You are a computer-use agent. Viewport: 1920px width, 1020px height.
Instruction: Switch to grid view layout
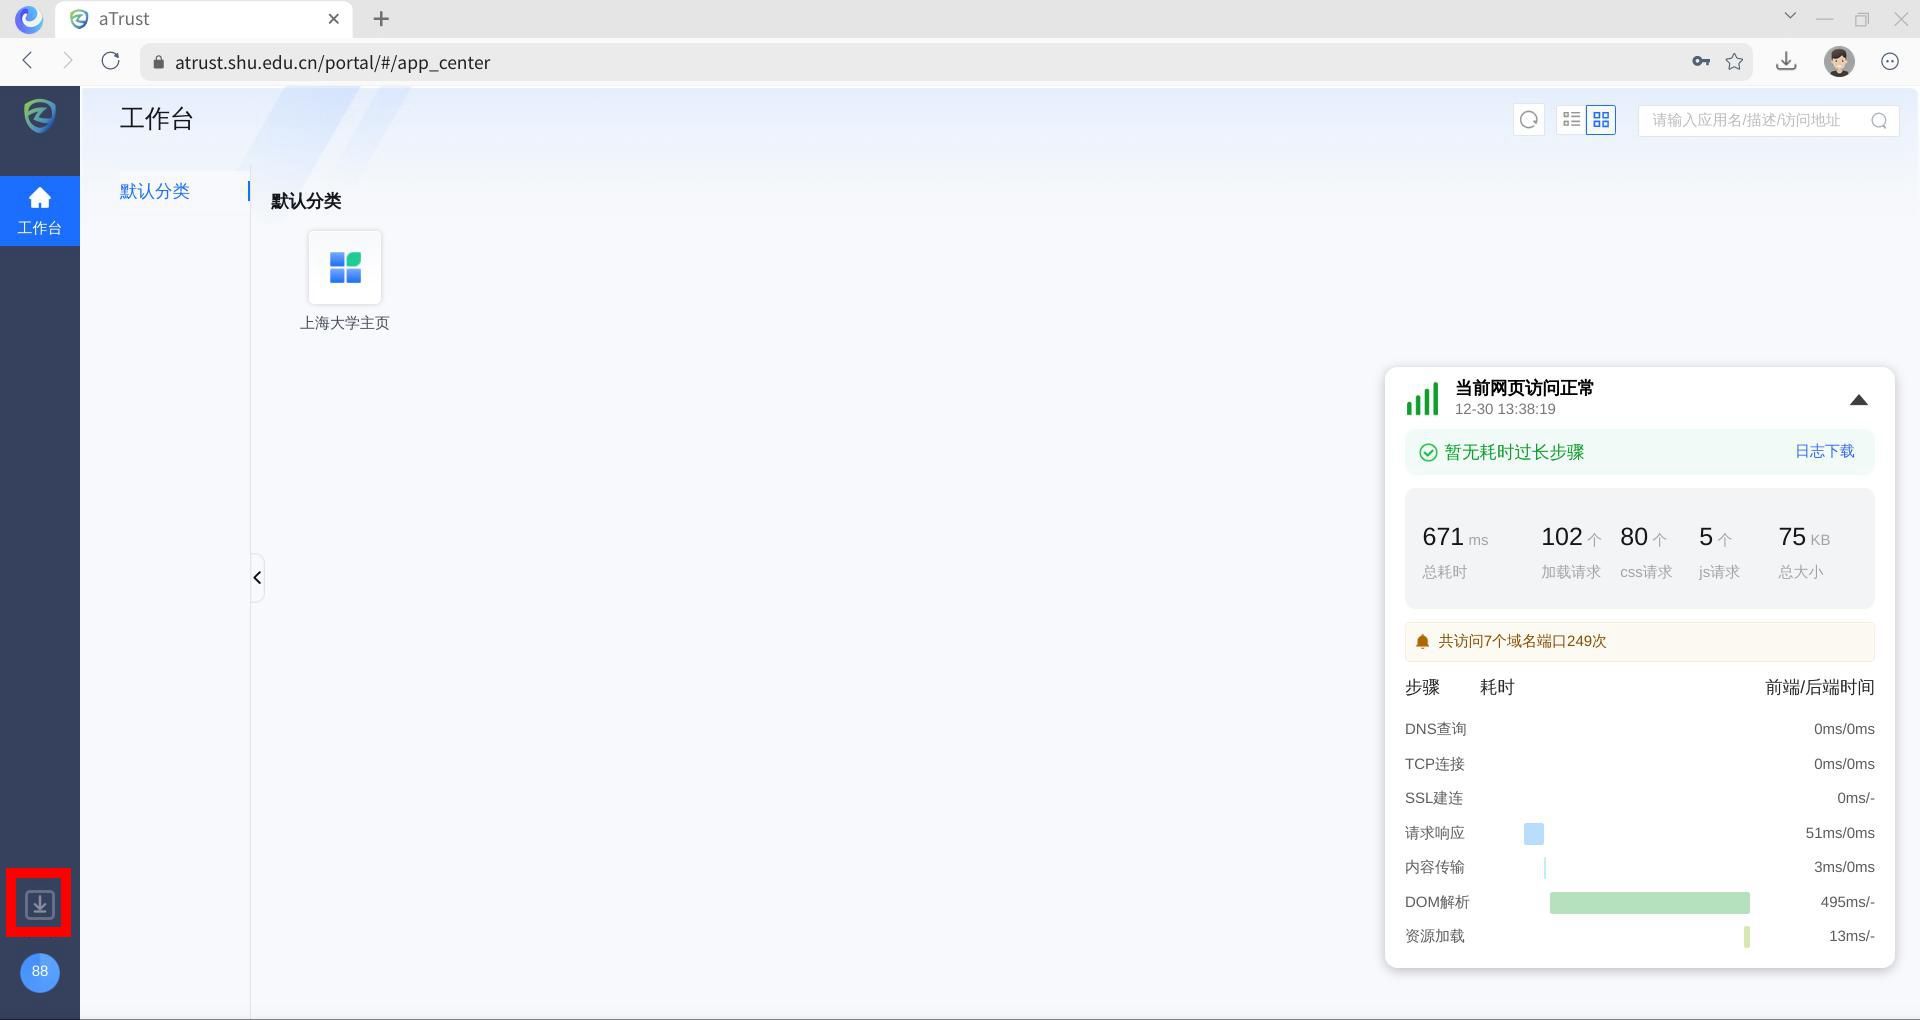pos(1601,120)
